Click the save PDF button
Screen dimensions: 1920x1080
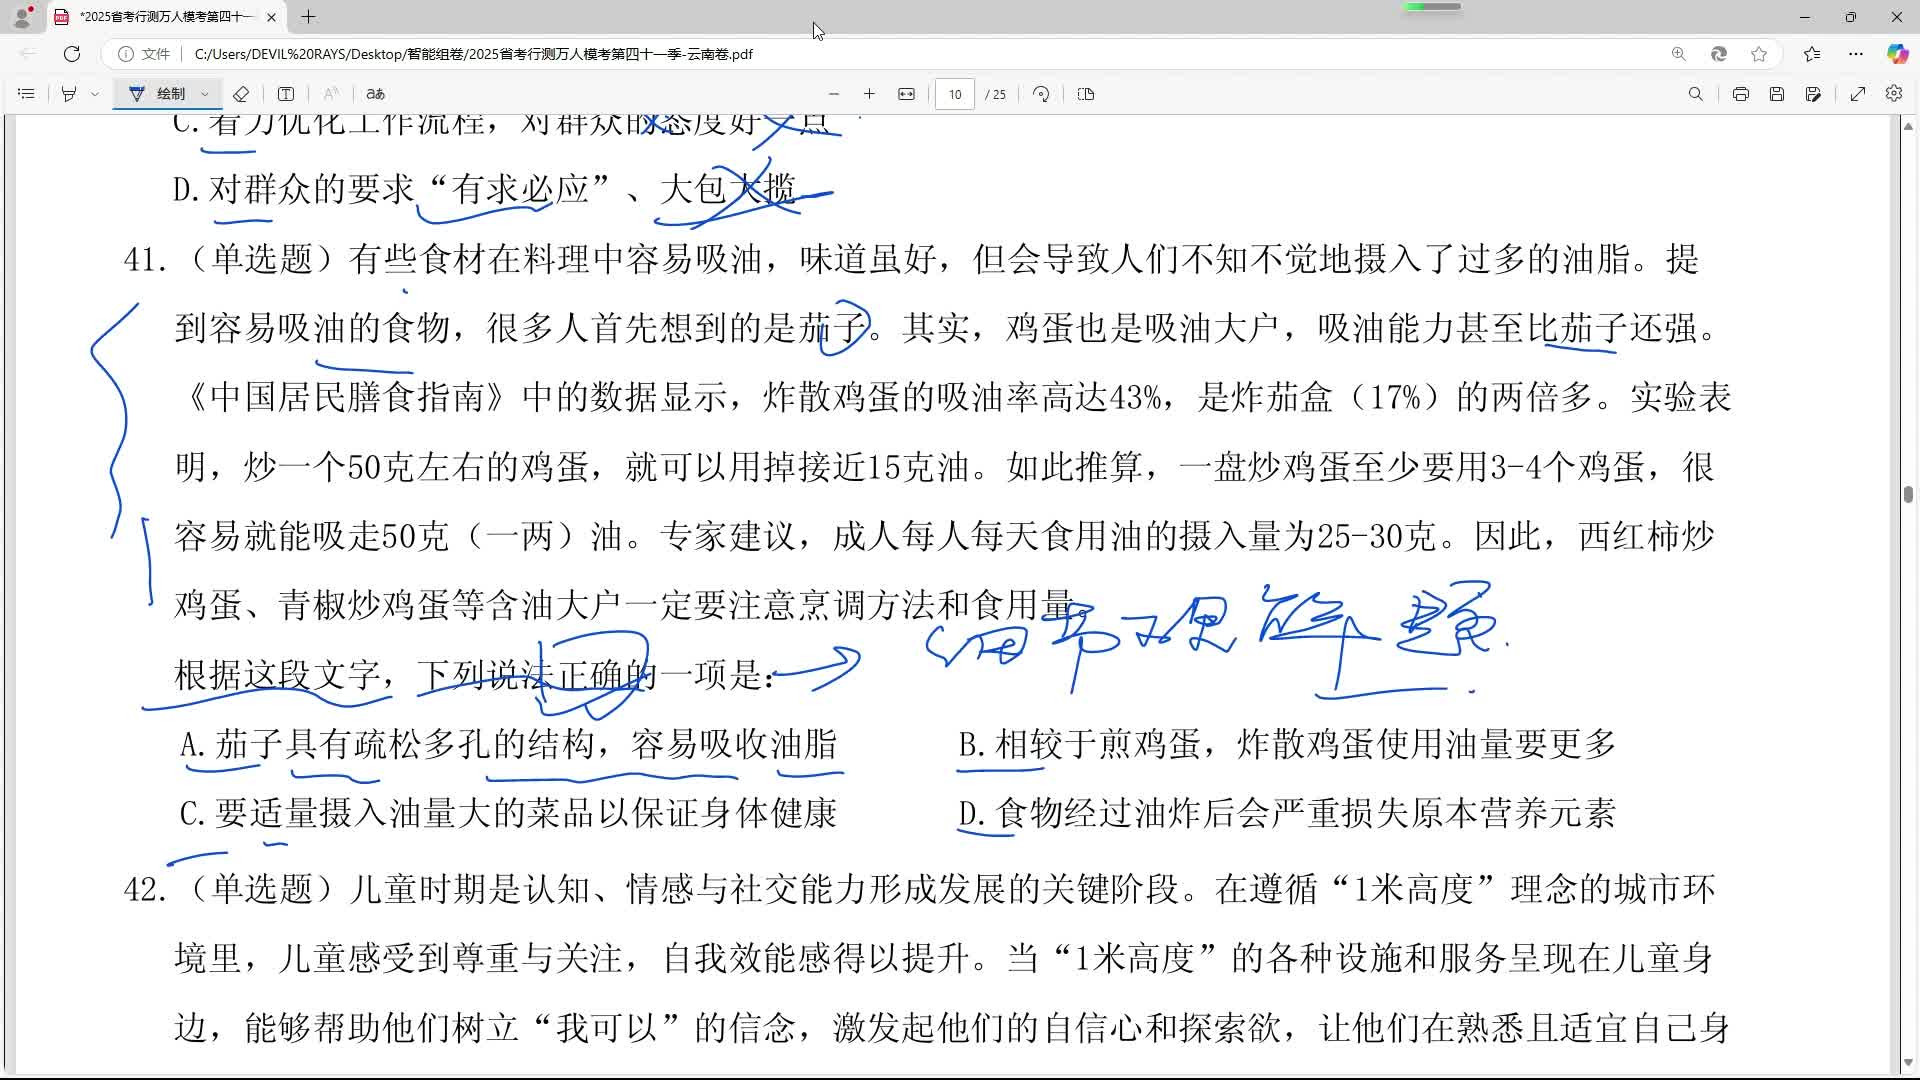1777,93
